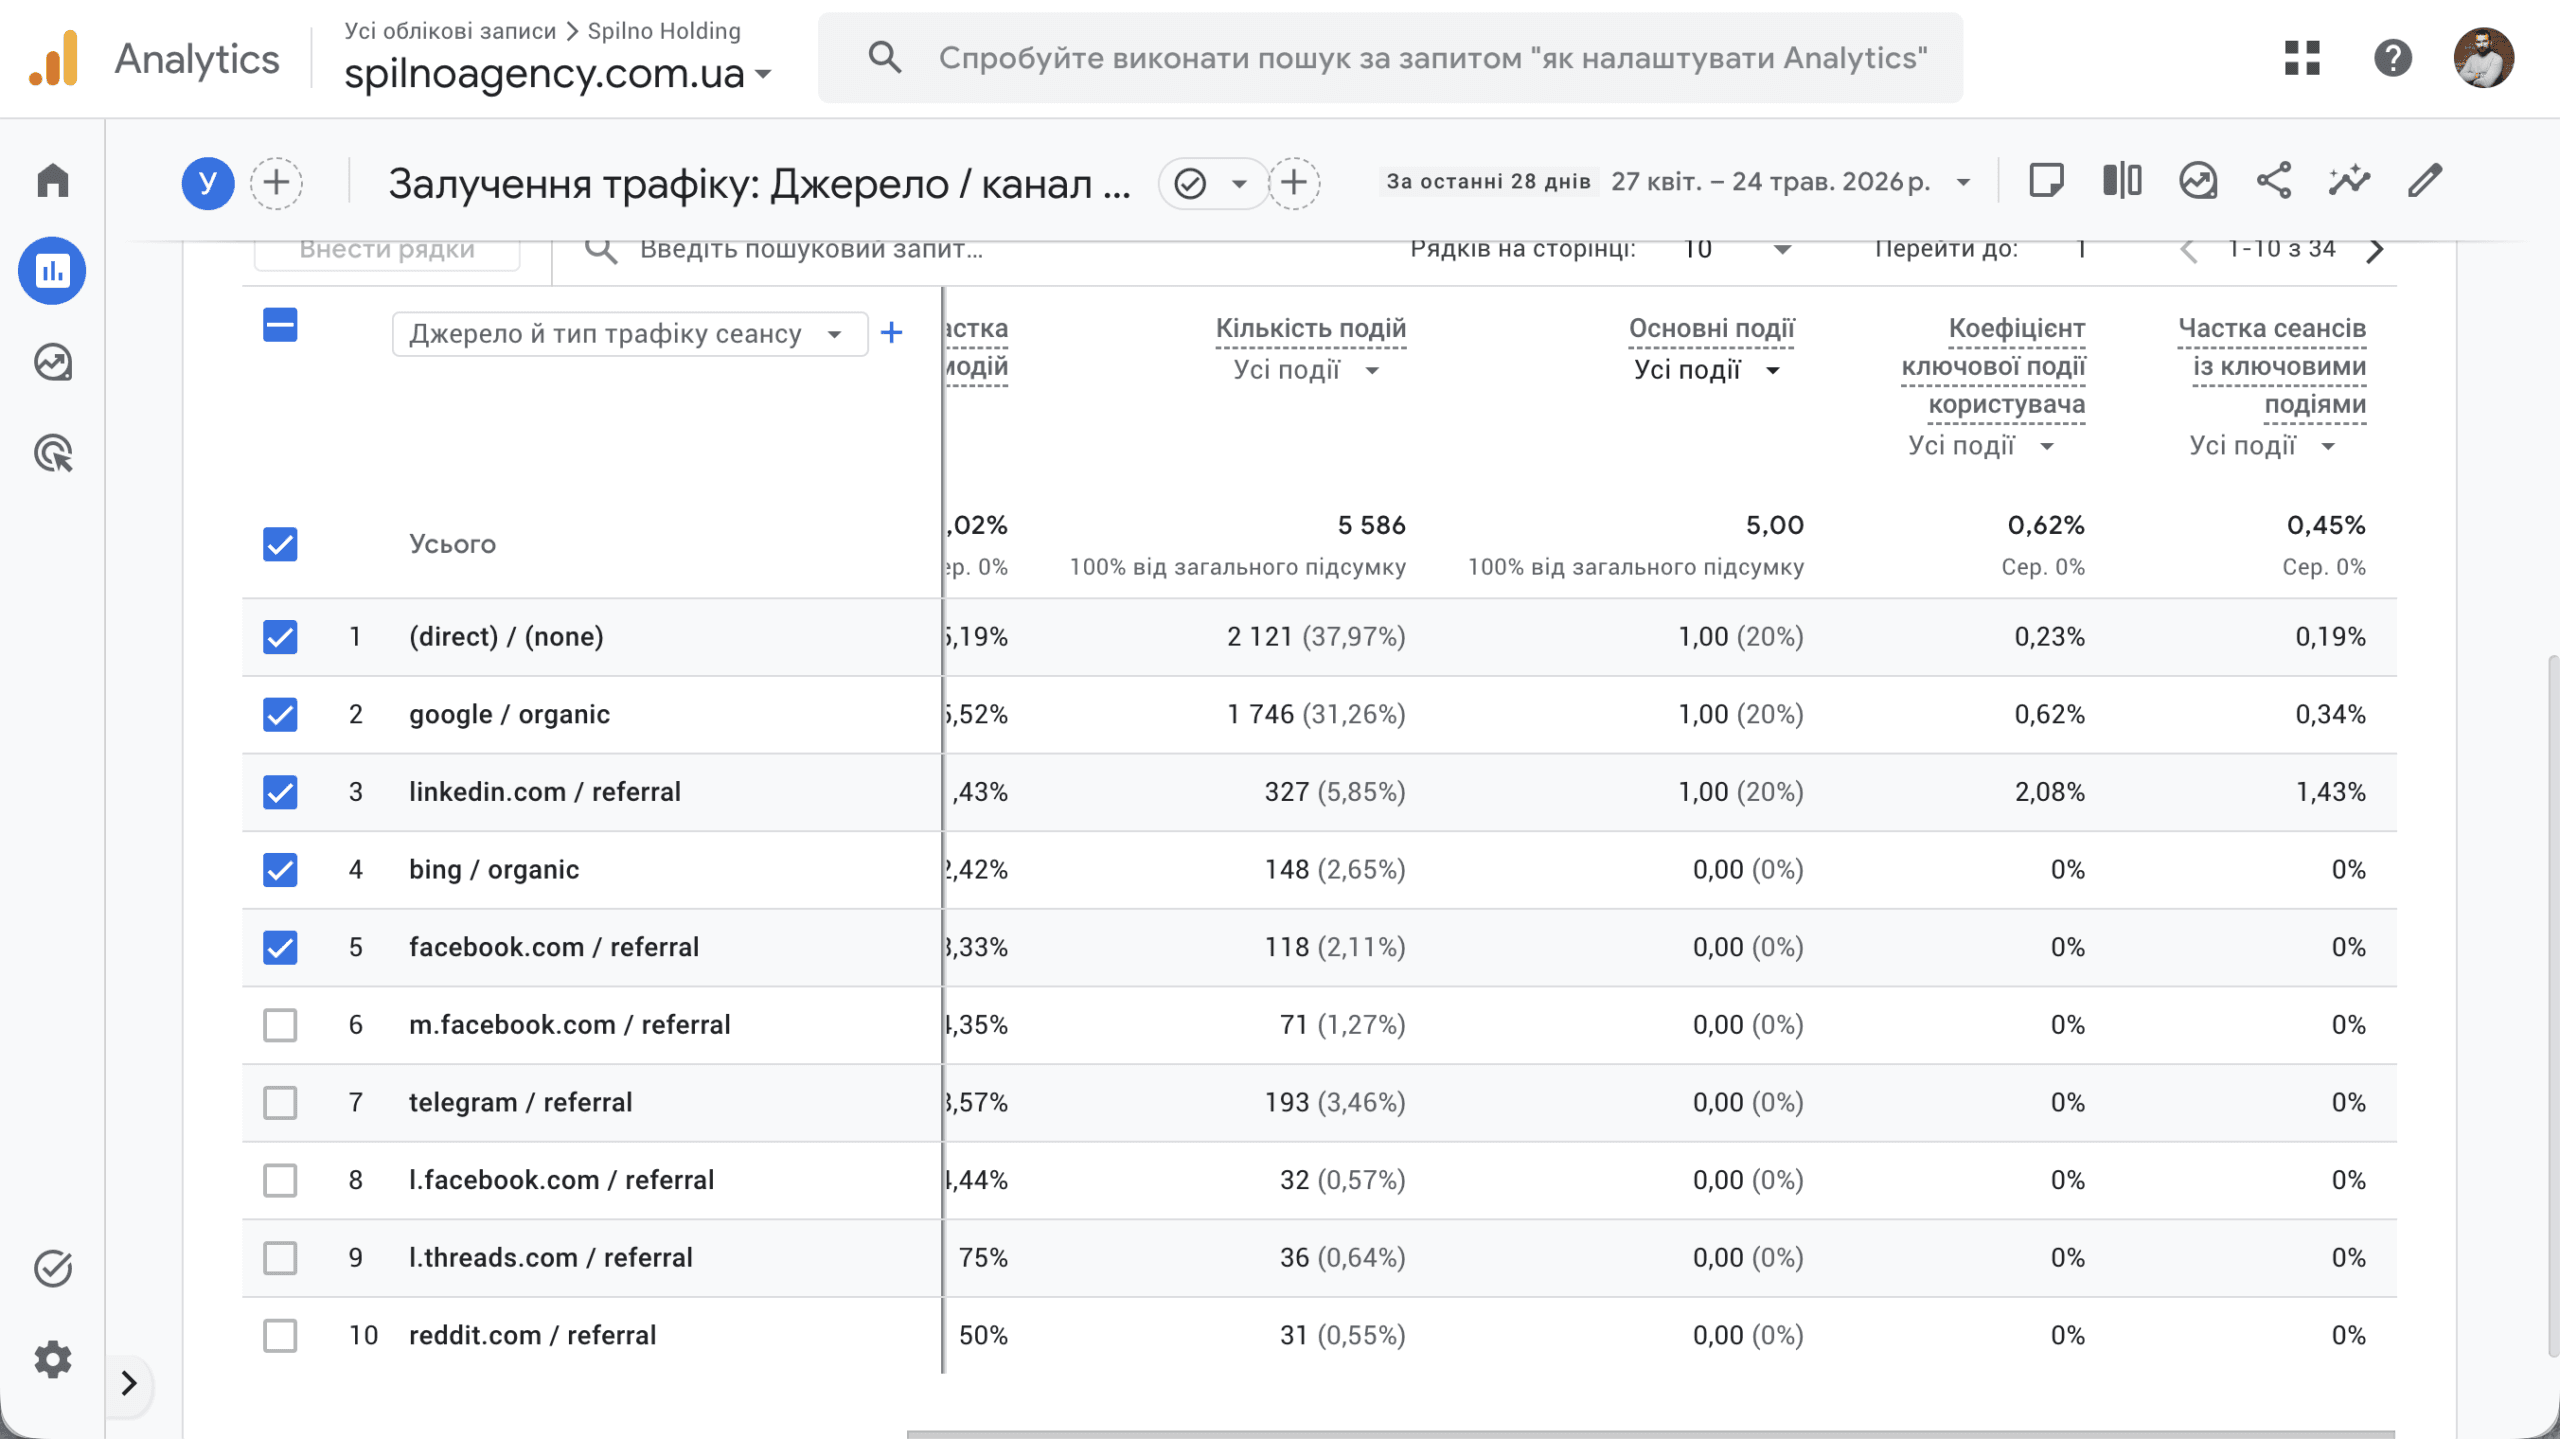The height and width of the screenshot is (1439, 2560).
Task: Open event filter under "Коефіцієнт ключової події користувача"
Action: tap(1981, 446)
